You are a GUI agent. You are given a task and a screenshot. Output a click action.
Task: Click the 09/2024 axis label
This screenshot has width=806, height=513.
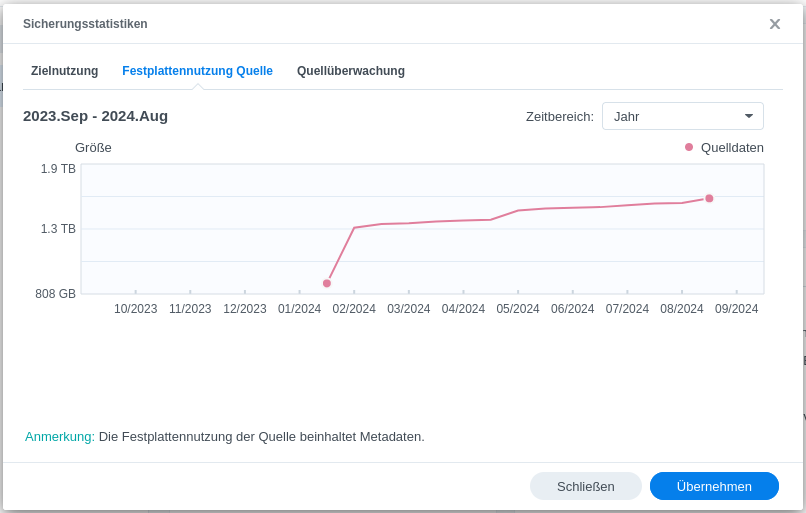[x=737, y=308]
